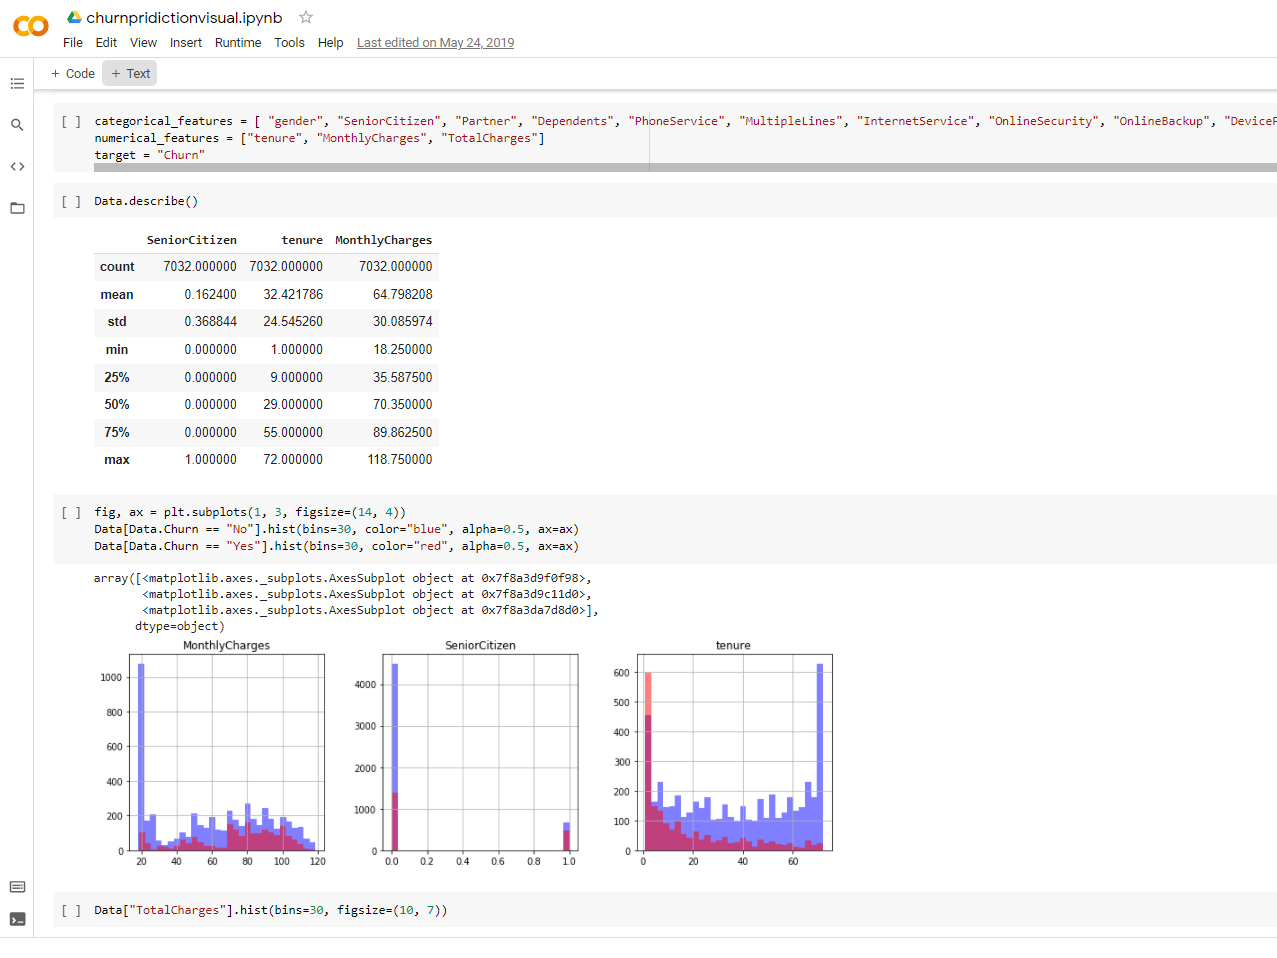Click the 'Last edited on May 24, 2019' link
Image resolution: width=1277 pixels, height=958 pixels.
point(436,43)
